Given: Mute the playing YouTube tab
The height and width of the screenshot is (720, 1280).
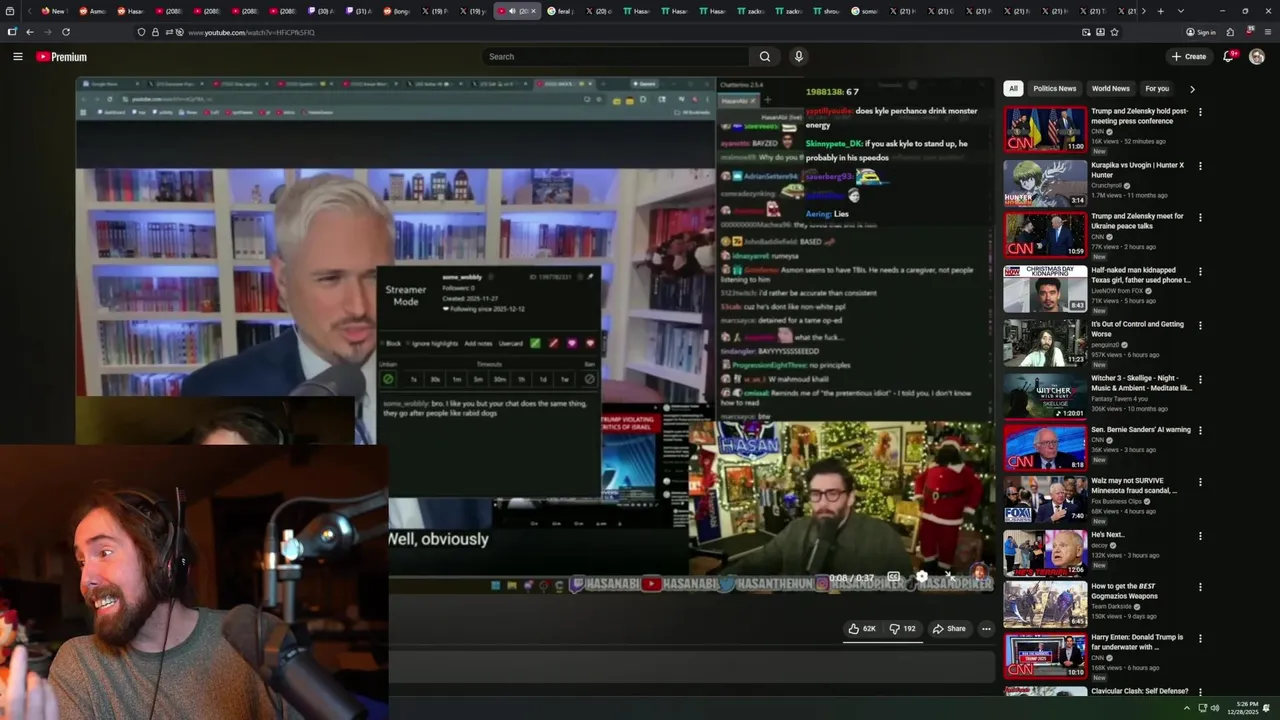Looking at the screenshot, I should 512,11.
